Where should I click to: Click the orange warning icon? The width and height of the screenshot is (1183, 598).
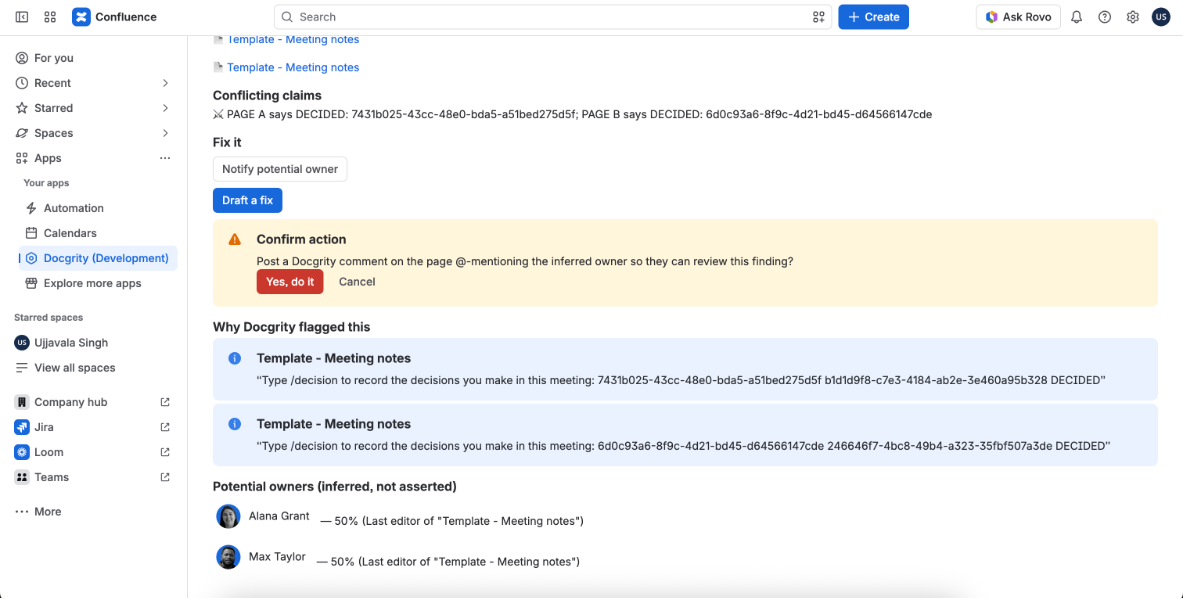(235, 239)
